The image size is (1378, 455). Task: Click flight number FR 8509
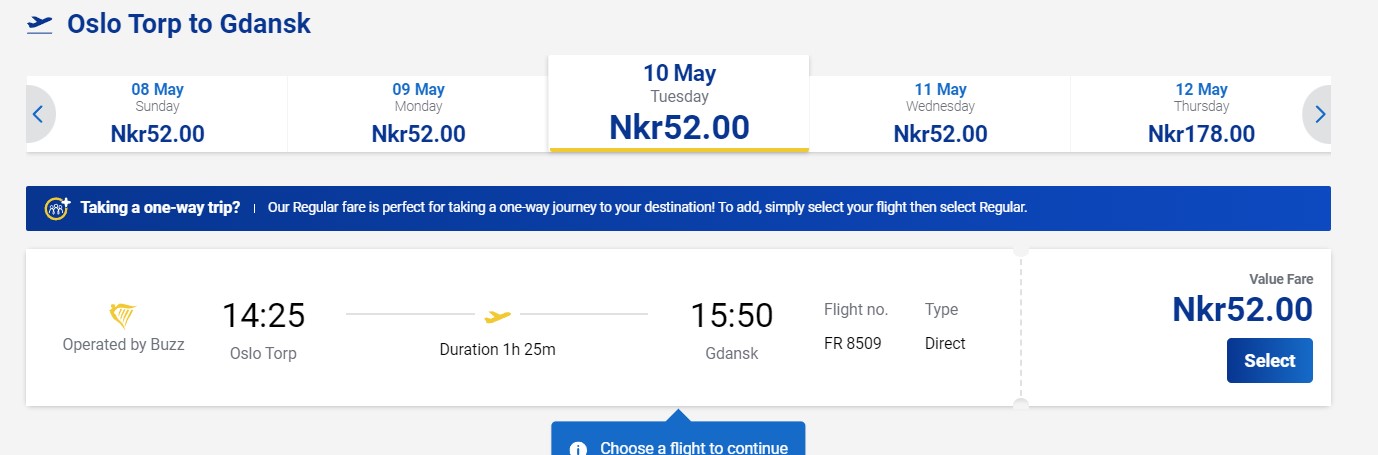coord(853,343)
